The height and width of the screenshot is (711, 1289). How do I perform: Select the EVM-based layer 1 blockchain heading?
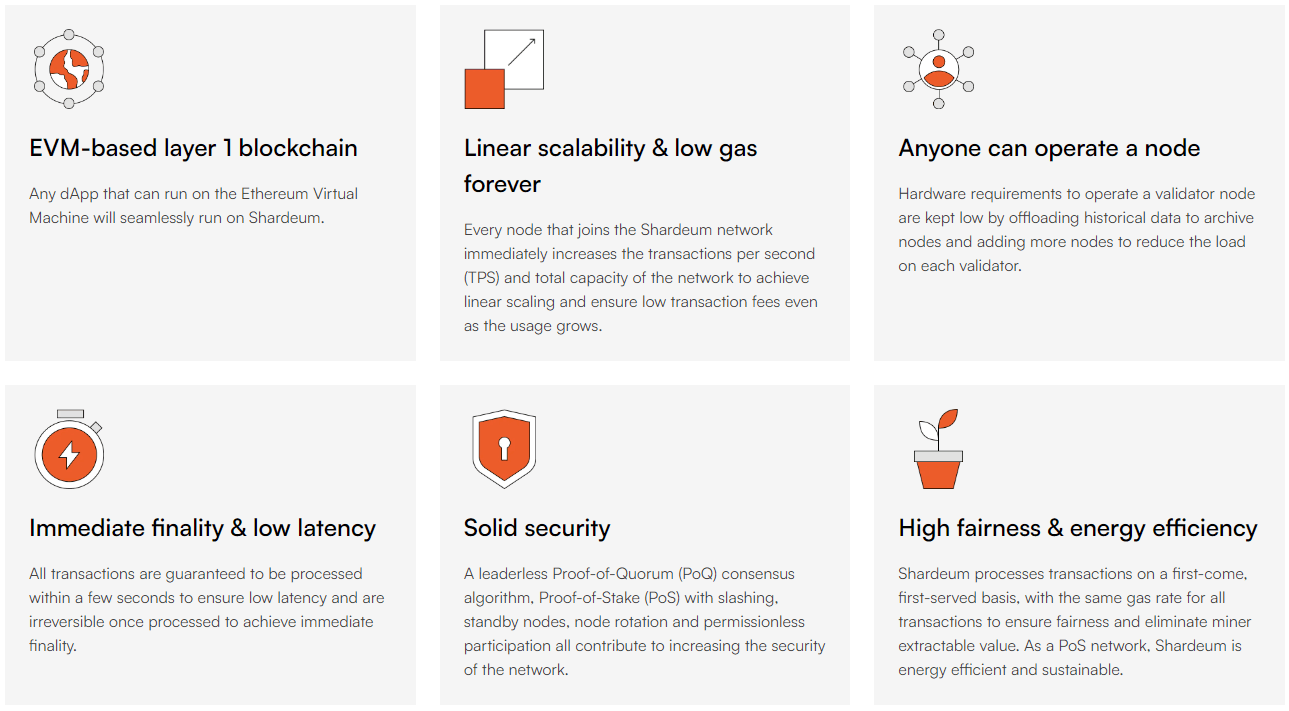point(193,148)
